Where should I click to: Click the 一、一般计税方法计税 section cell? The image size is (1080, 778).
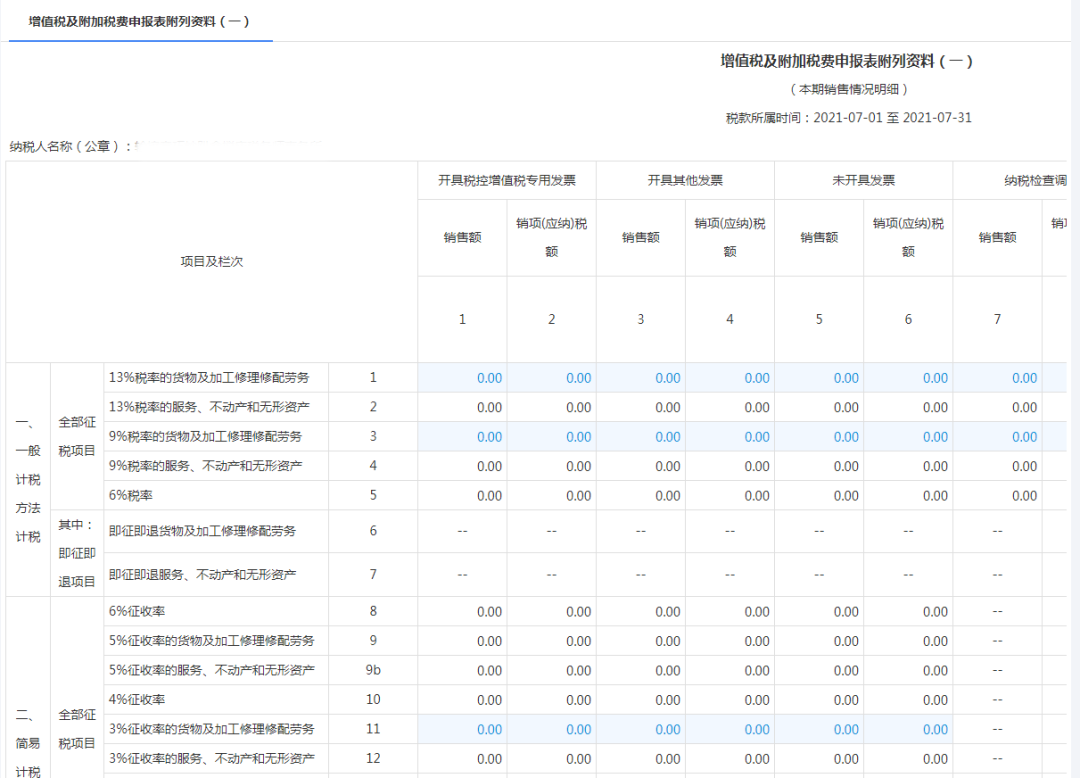point(28,479)
